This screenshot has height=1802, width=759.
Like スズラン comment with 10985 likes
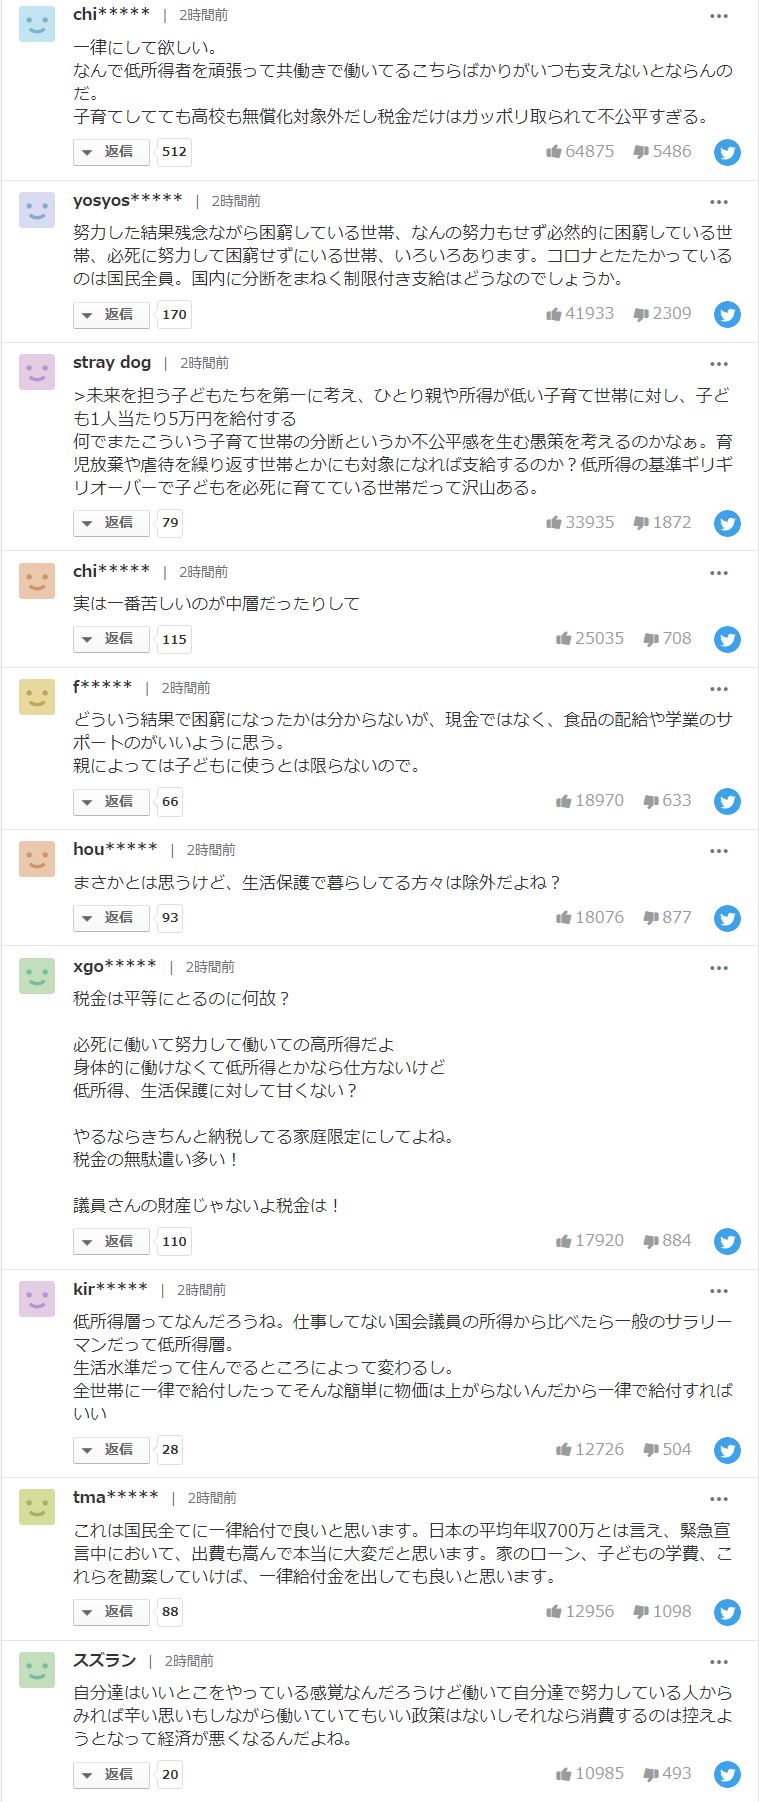(x=590, y=1773)
